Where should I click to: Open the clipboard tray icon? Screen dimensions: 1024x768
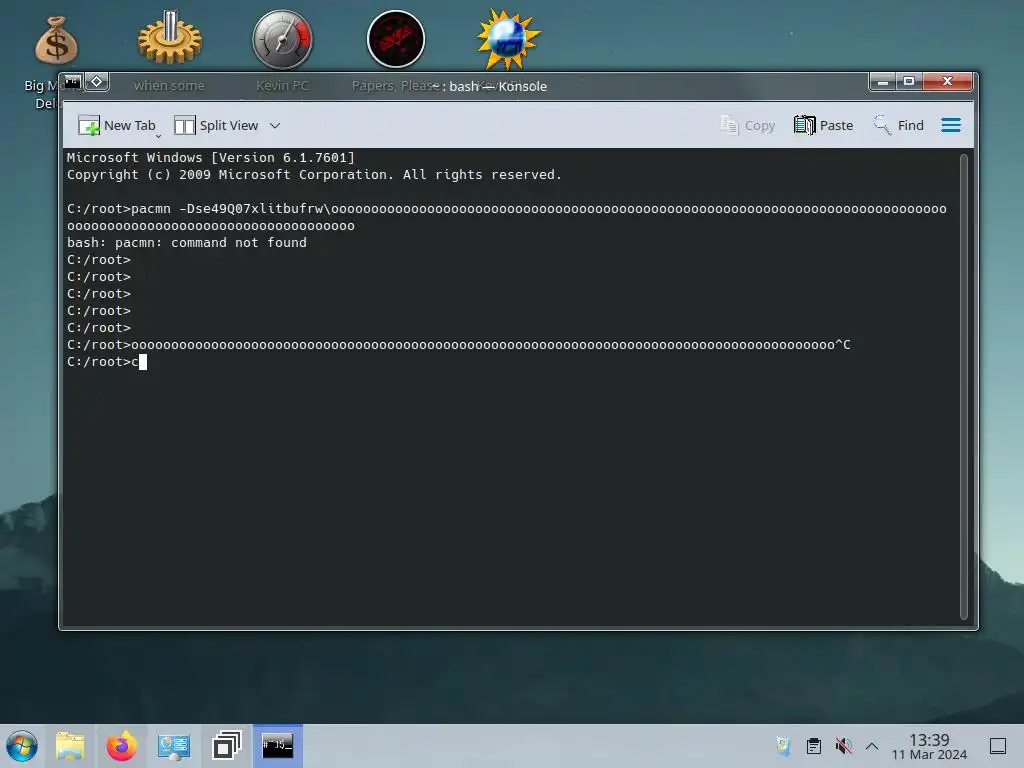click(814, 746)
